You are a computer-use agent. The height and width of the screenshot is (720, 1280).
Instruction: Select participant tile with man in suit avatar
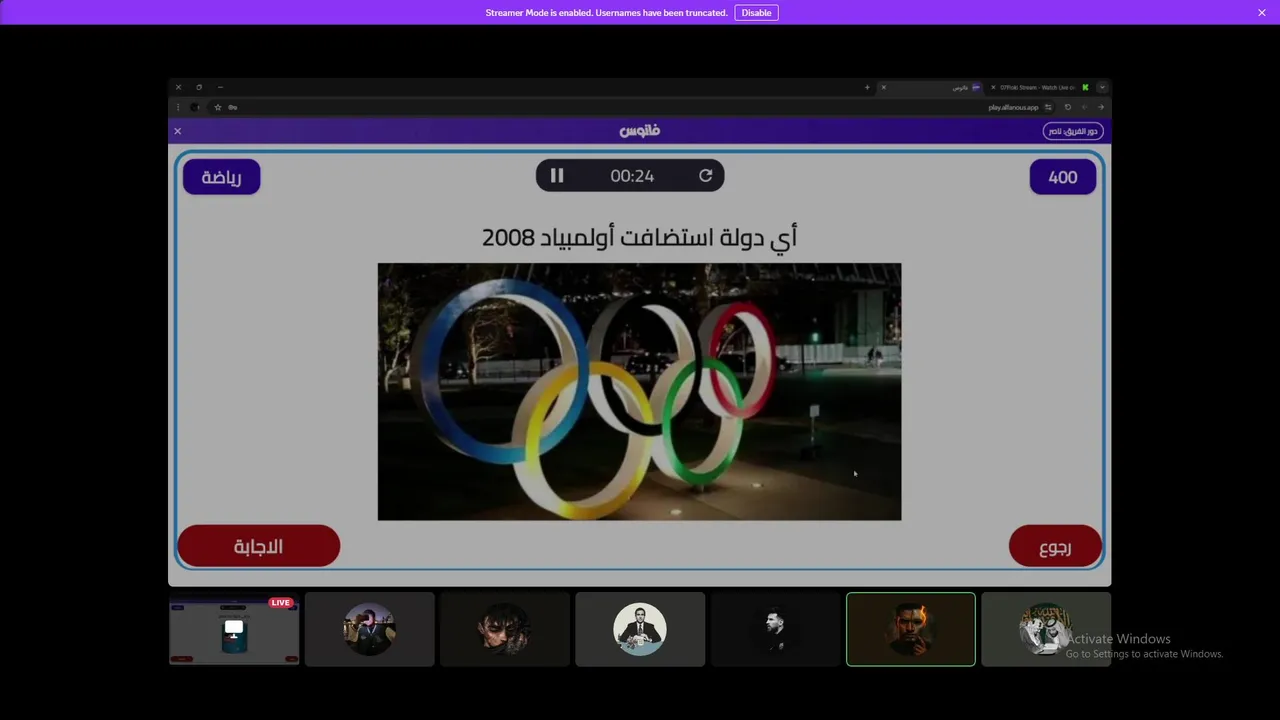click(640, 629)
